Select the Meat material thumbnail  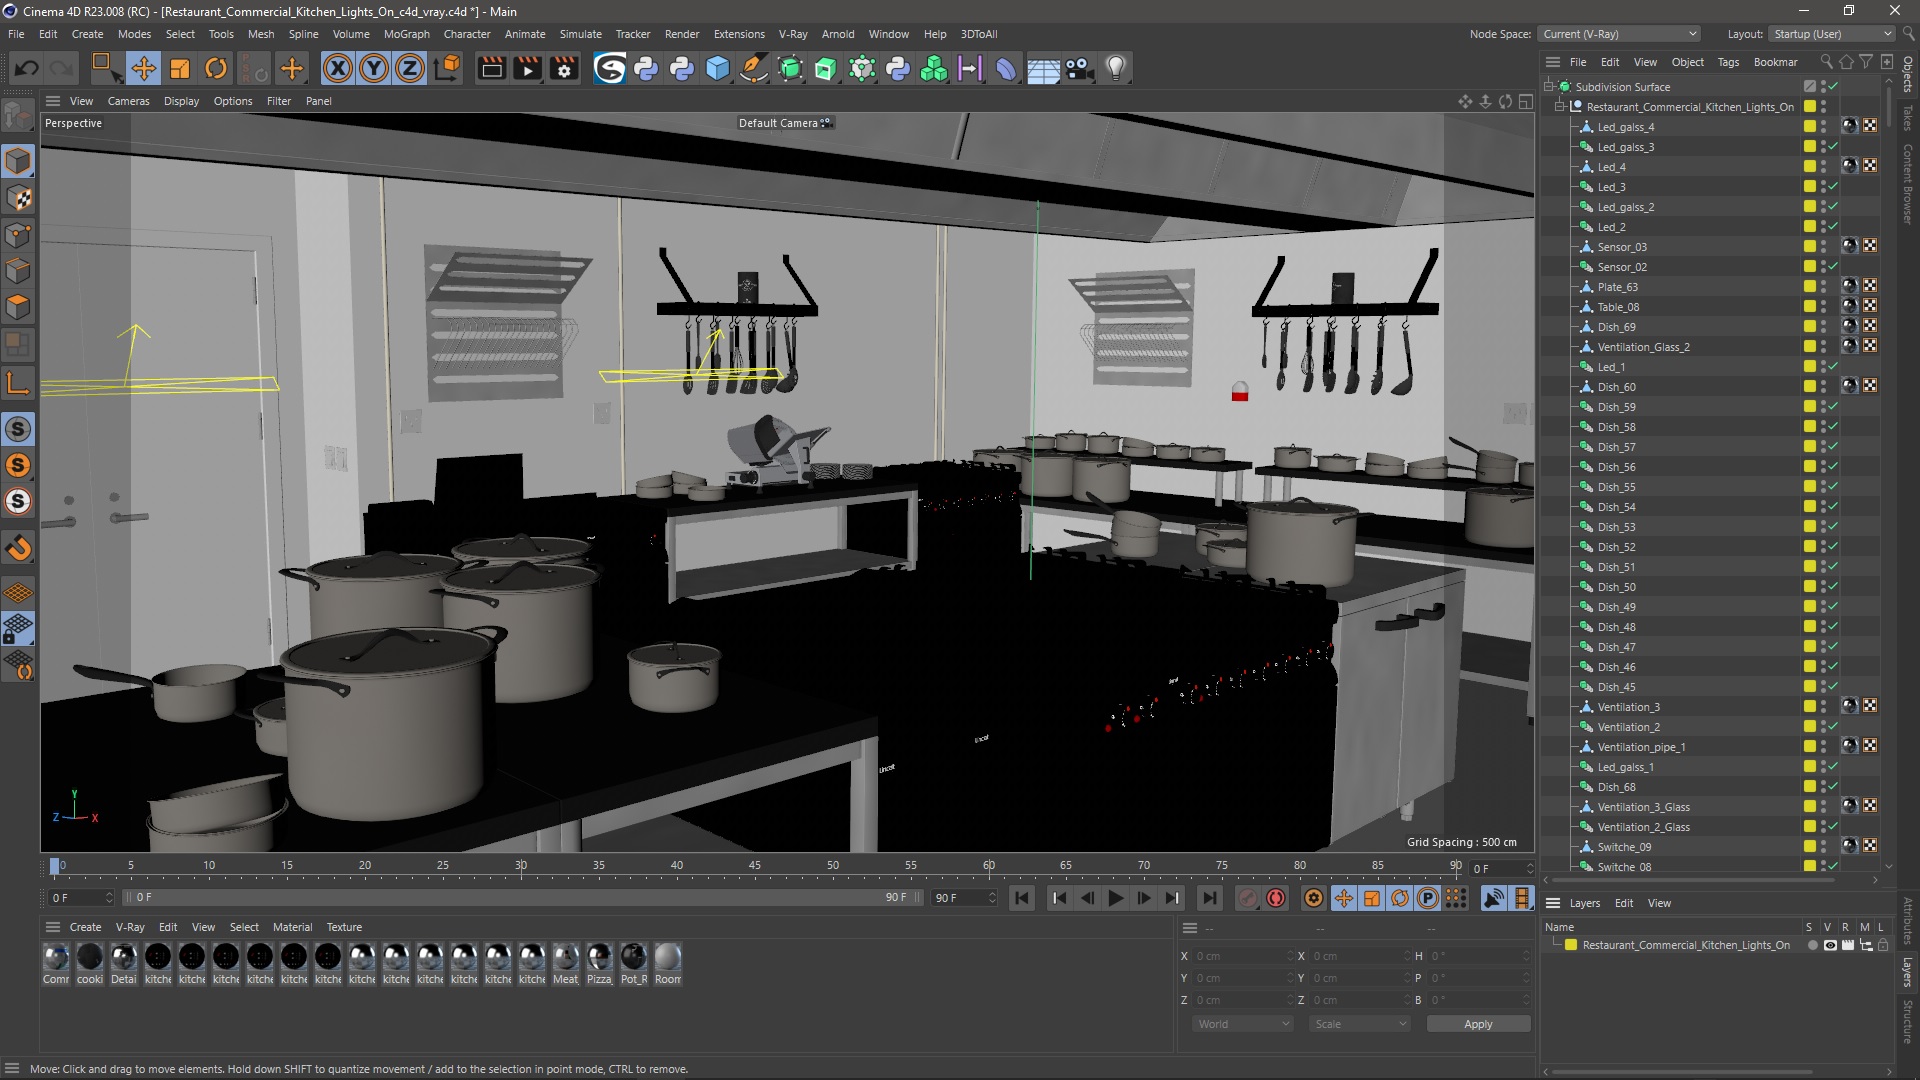click(x=566, y=958)
